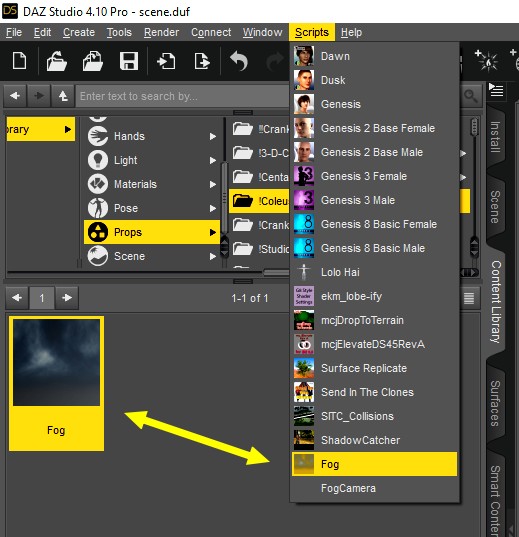Switch to the Content Library tab
This screenshot has width=519, height=537.
[496, 301]
